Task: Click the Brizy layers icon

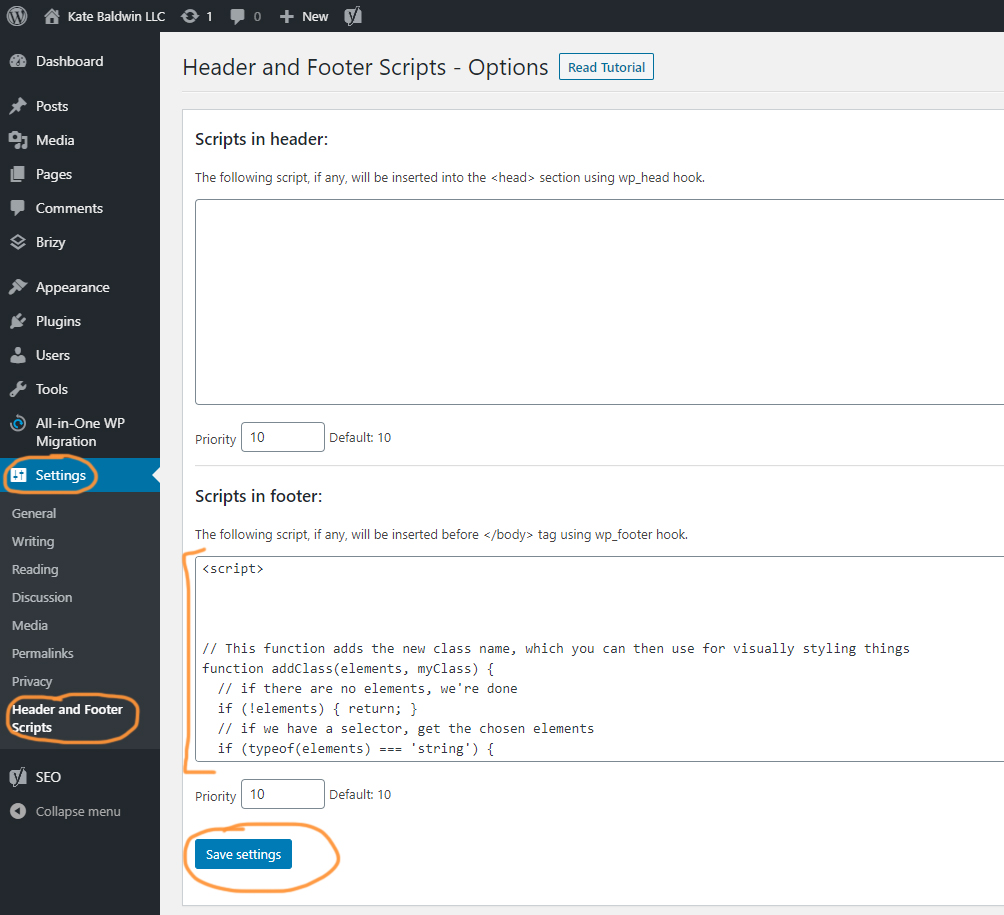Action: tap(18, 242)
